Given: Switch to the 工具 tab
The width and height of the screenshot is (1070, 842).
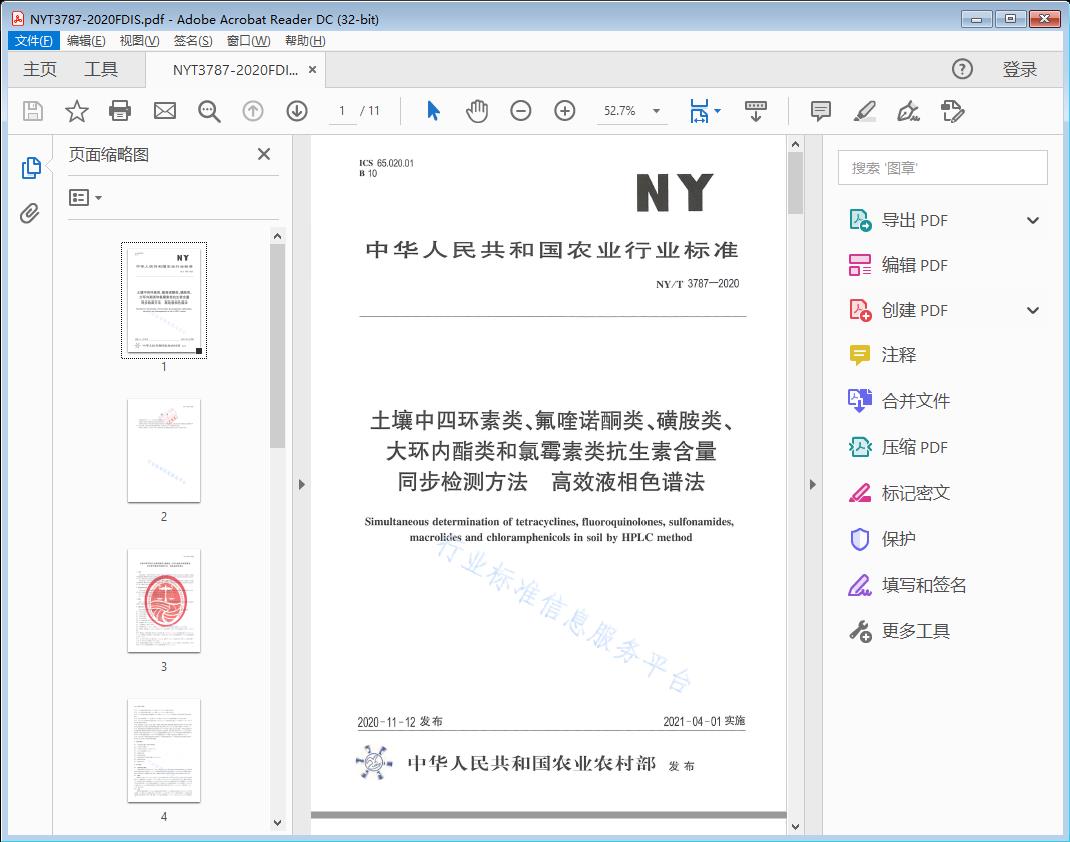Looking at the screenshot, I should click(101, 69).
